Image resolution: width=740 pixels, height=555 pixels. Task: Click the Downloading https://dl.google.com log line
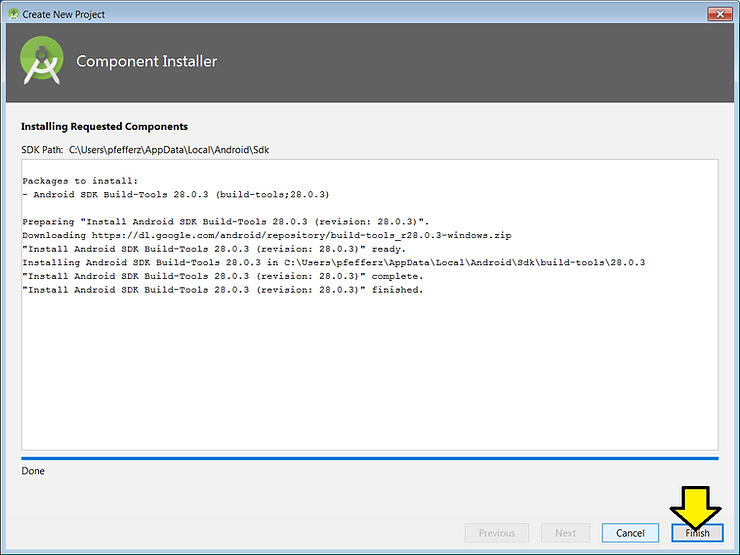(267, 235)
